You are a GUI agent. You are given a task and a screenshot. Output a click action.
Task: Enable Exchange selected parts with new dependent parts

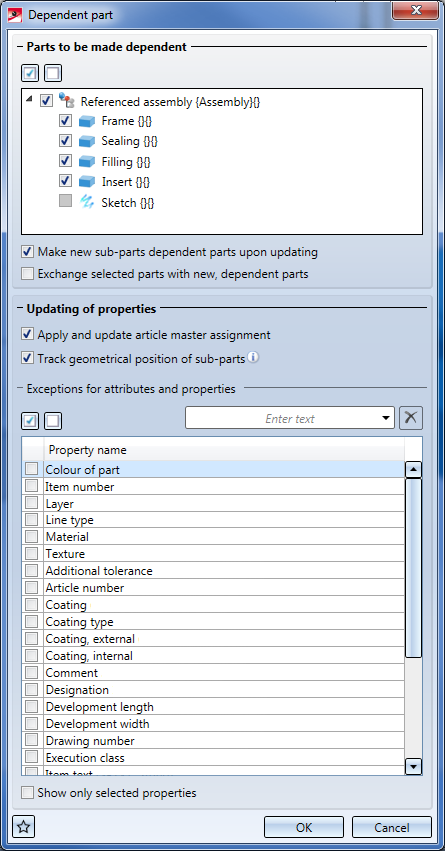point(27,274)
